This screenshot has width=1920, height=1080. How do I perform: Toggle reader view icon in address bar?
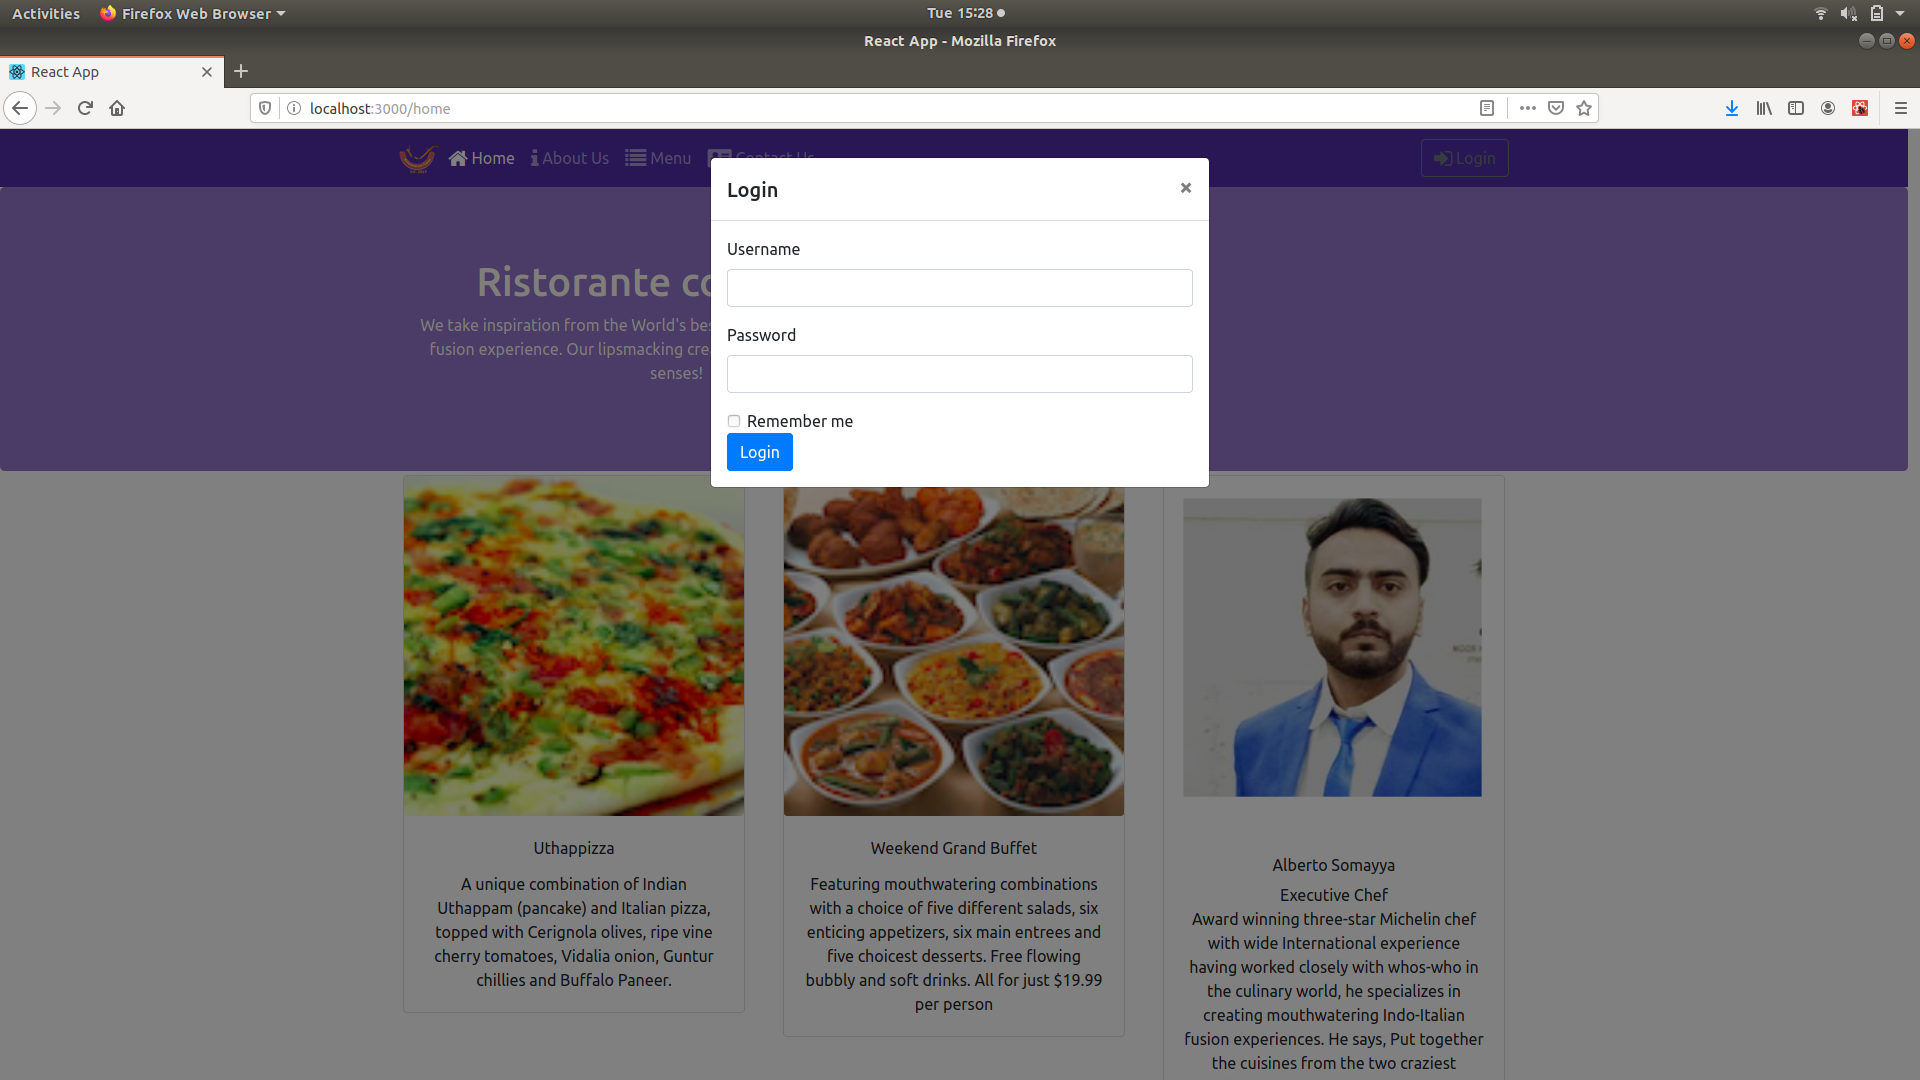click(x=1487, y=108)
